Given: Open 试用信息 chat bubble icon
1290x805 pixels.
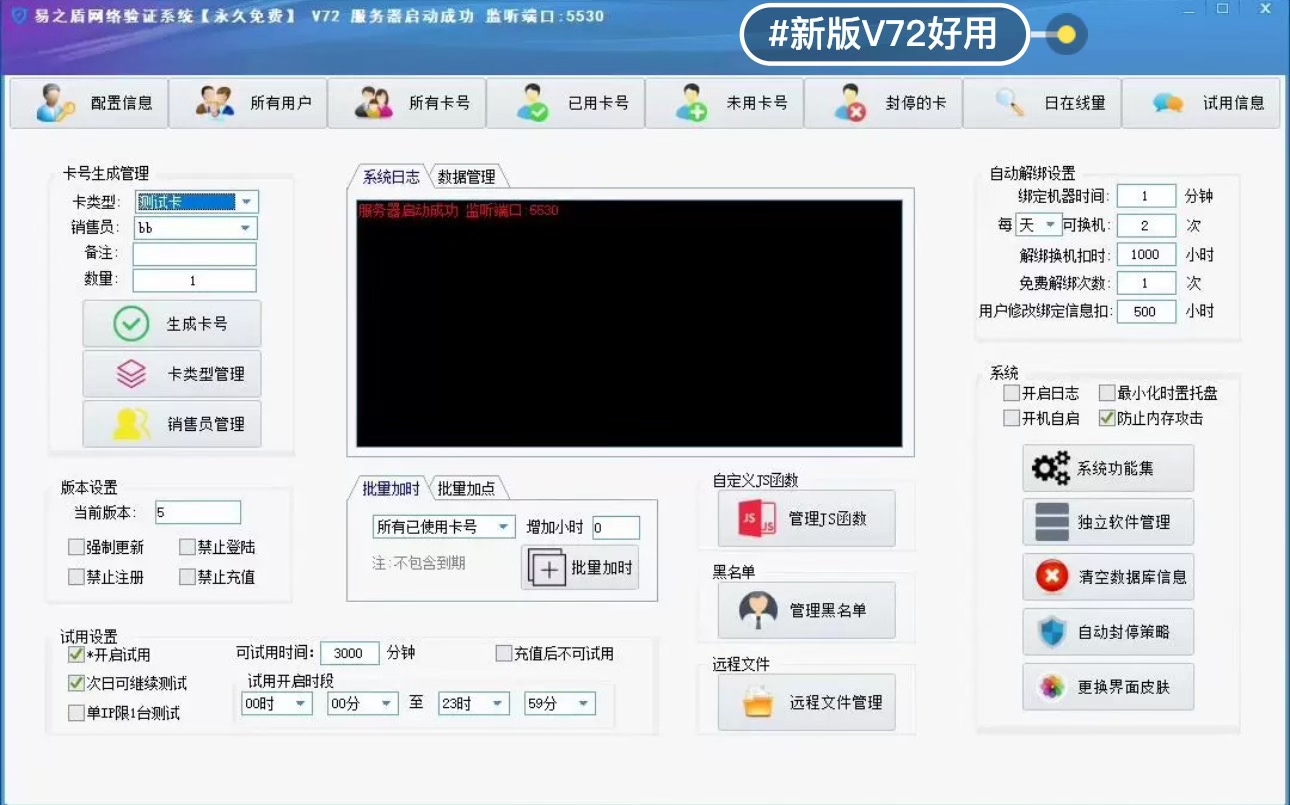Looking at the screenshot, I should (1168, 102).
